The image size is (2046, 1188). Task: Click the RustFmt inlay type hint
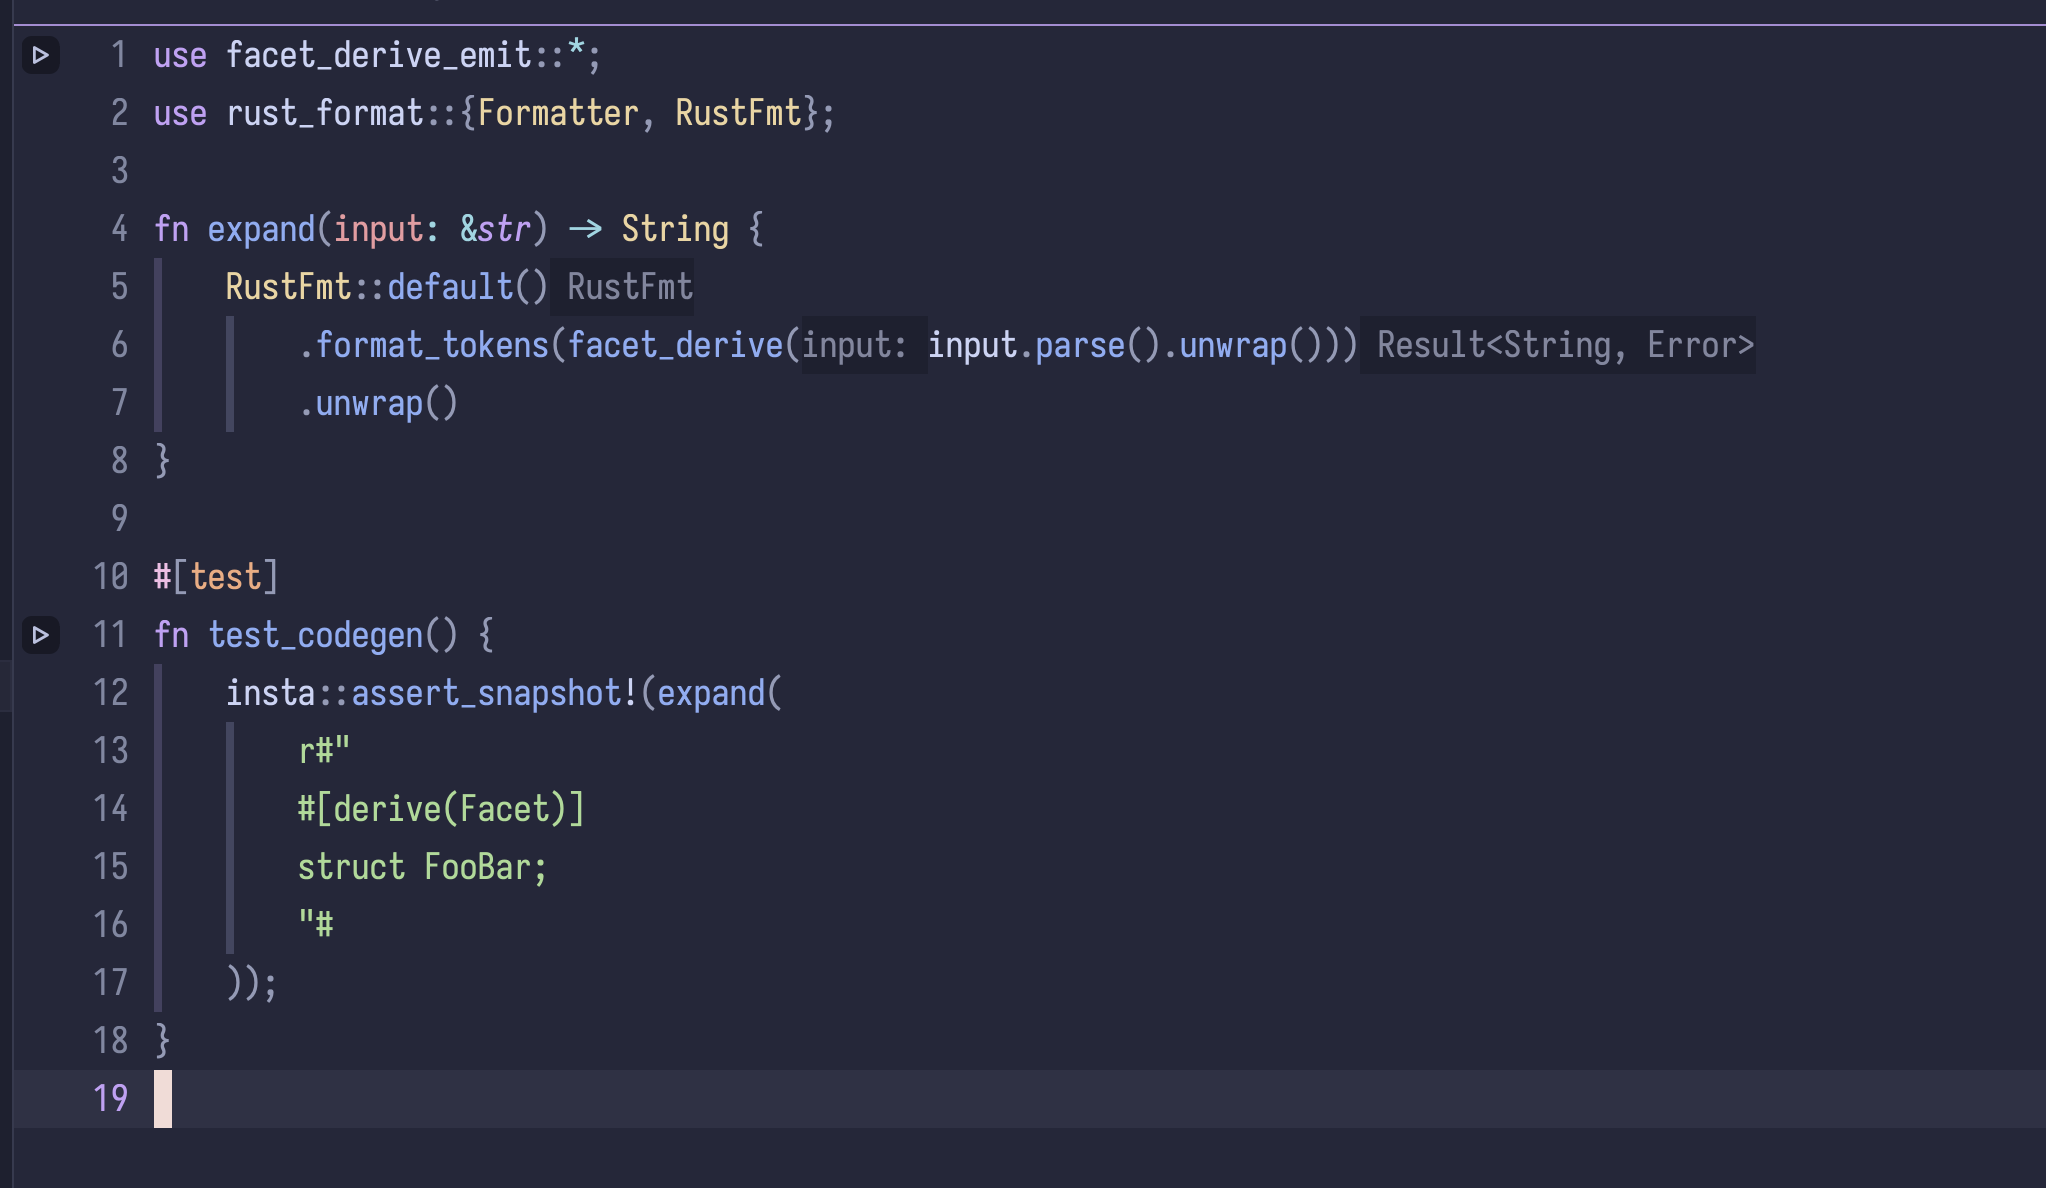(x=629, y=288)
